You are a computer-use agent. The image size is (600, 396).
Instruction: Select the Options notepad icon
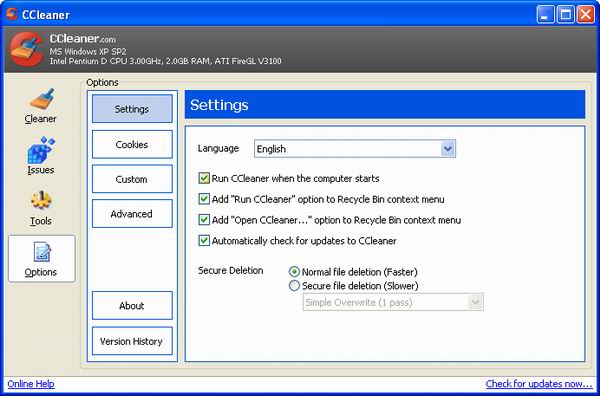(x=42, y=252)
